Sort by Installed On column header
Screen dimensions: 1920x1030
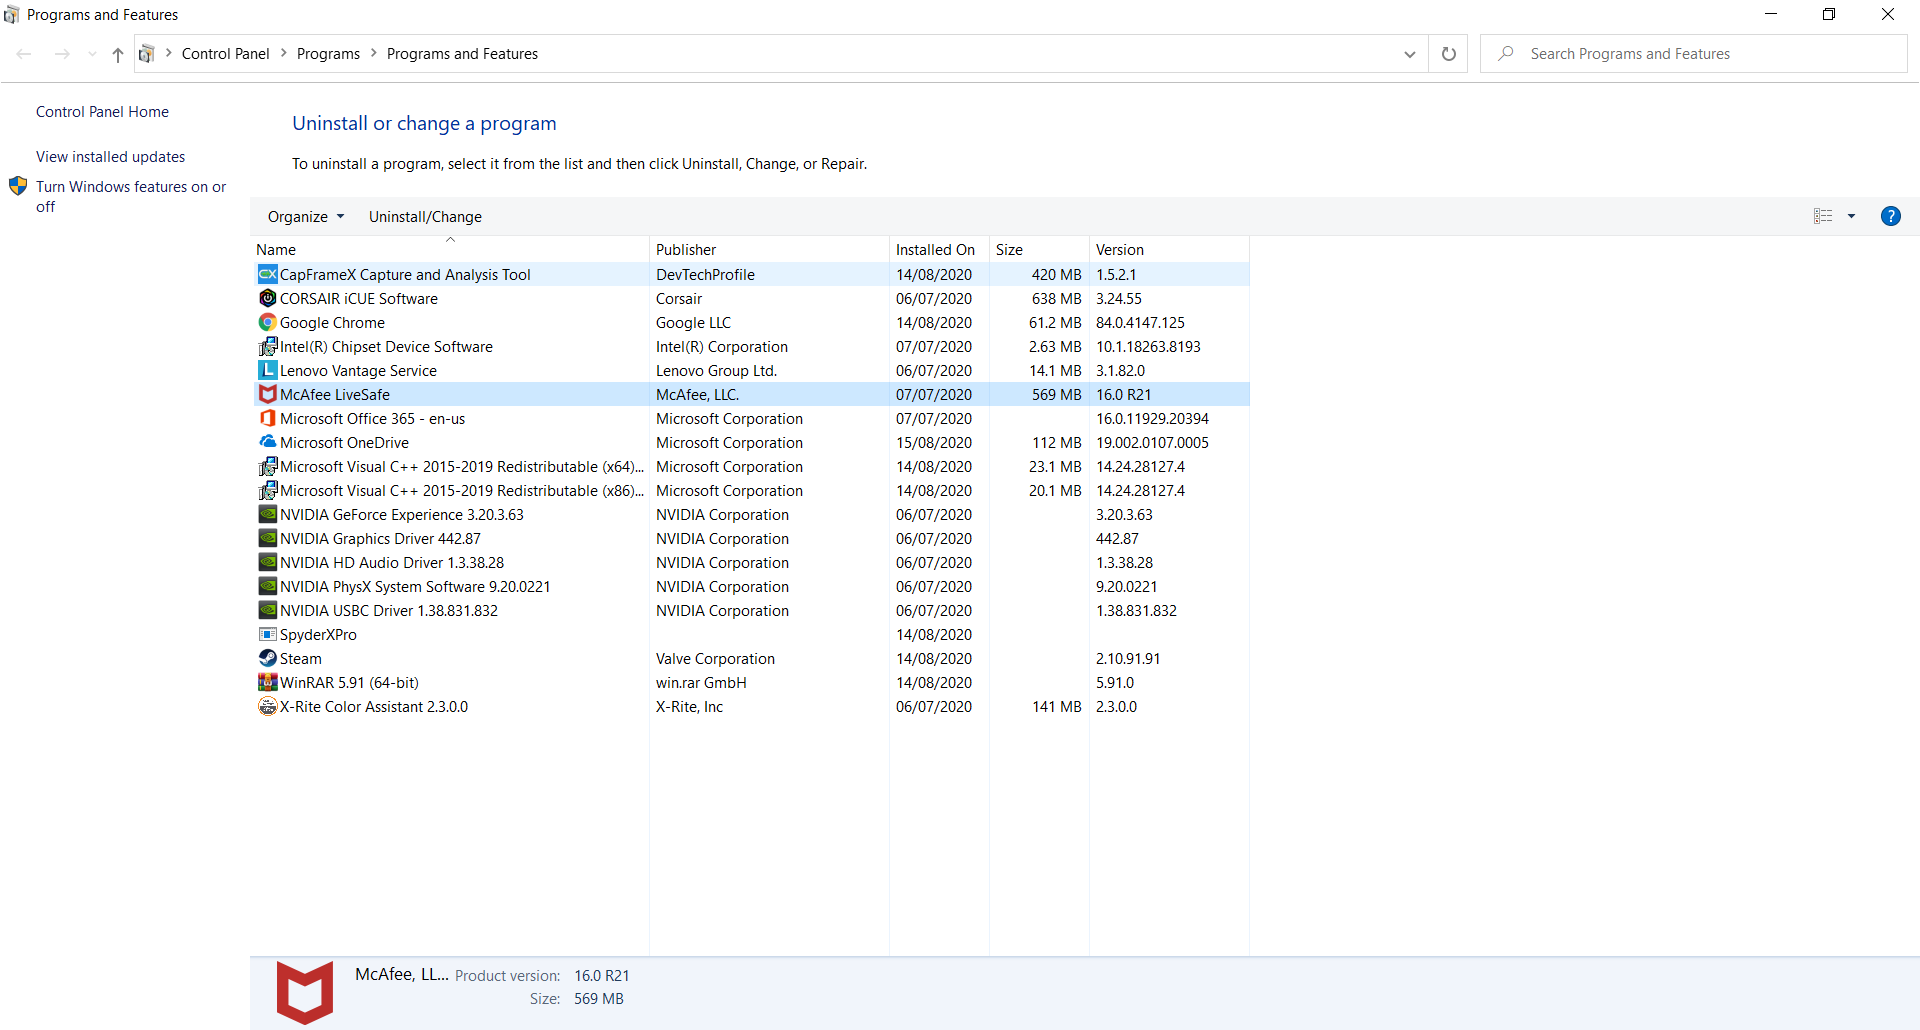pyautogui.click(x=939, y=250)
